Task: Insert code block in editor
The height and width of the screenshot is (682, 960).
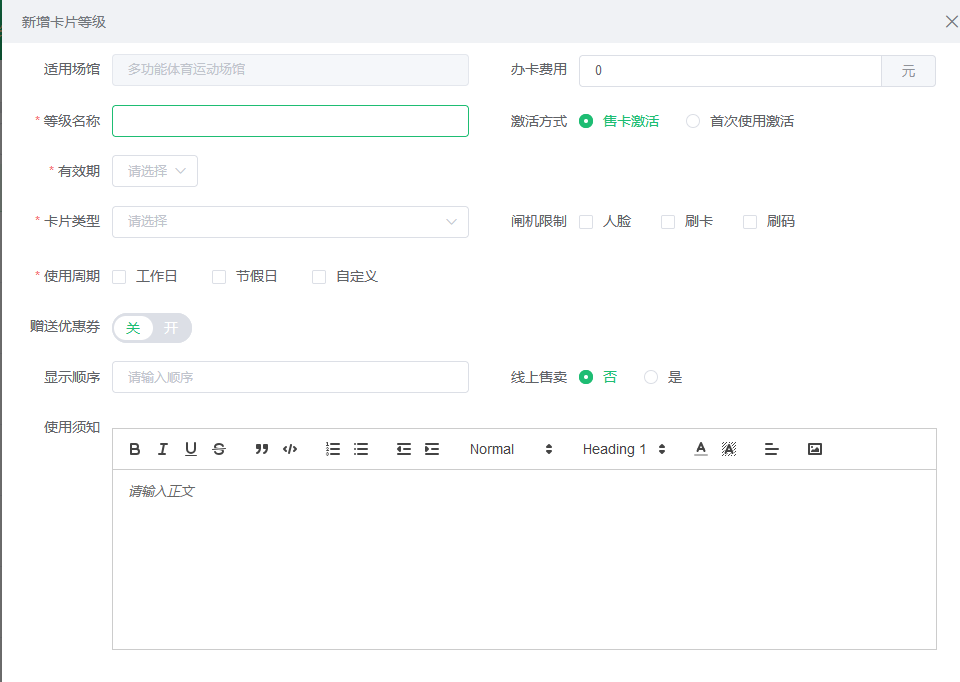Action: coord(290,449)
